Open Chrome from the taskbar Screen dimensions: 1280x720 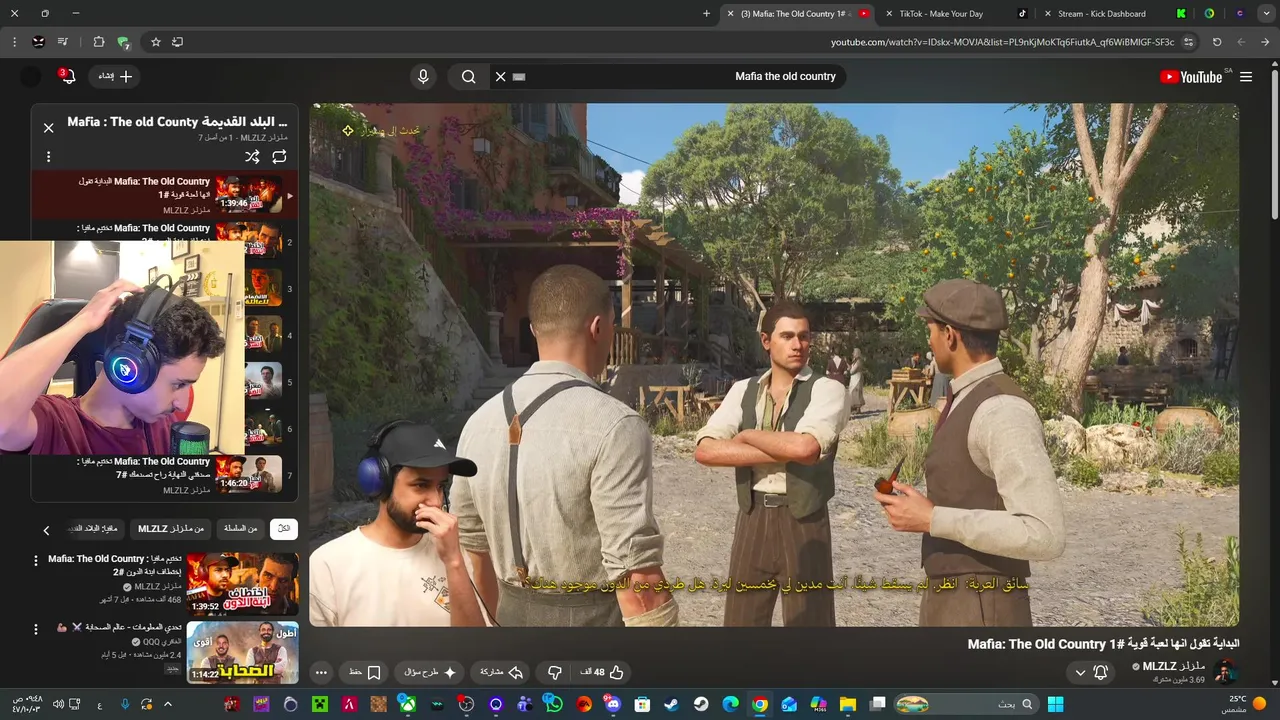point(760,704)
